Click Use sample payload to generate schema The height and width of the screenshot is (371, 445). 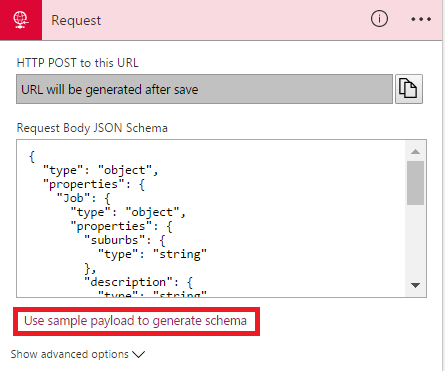point(135,321)
